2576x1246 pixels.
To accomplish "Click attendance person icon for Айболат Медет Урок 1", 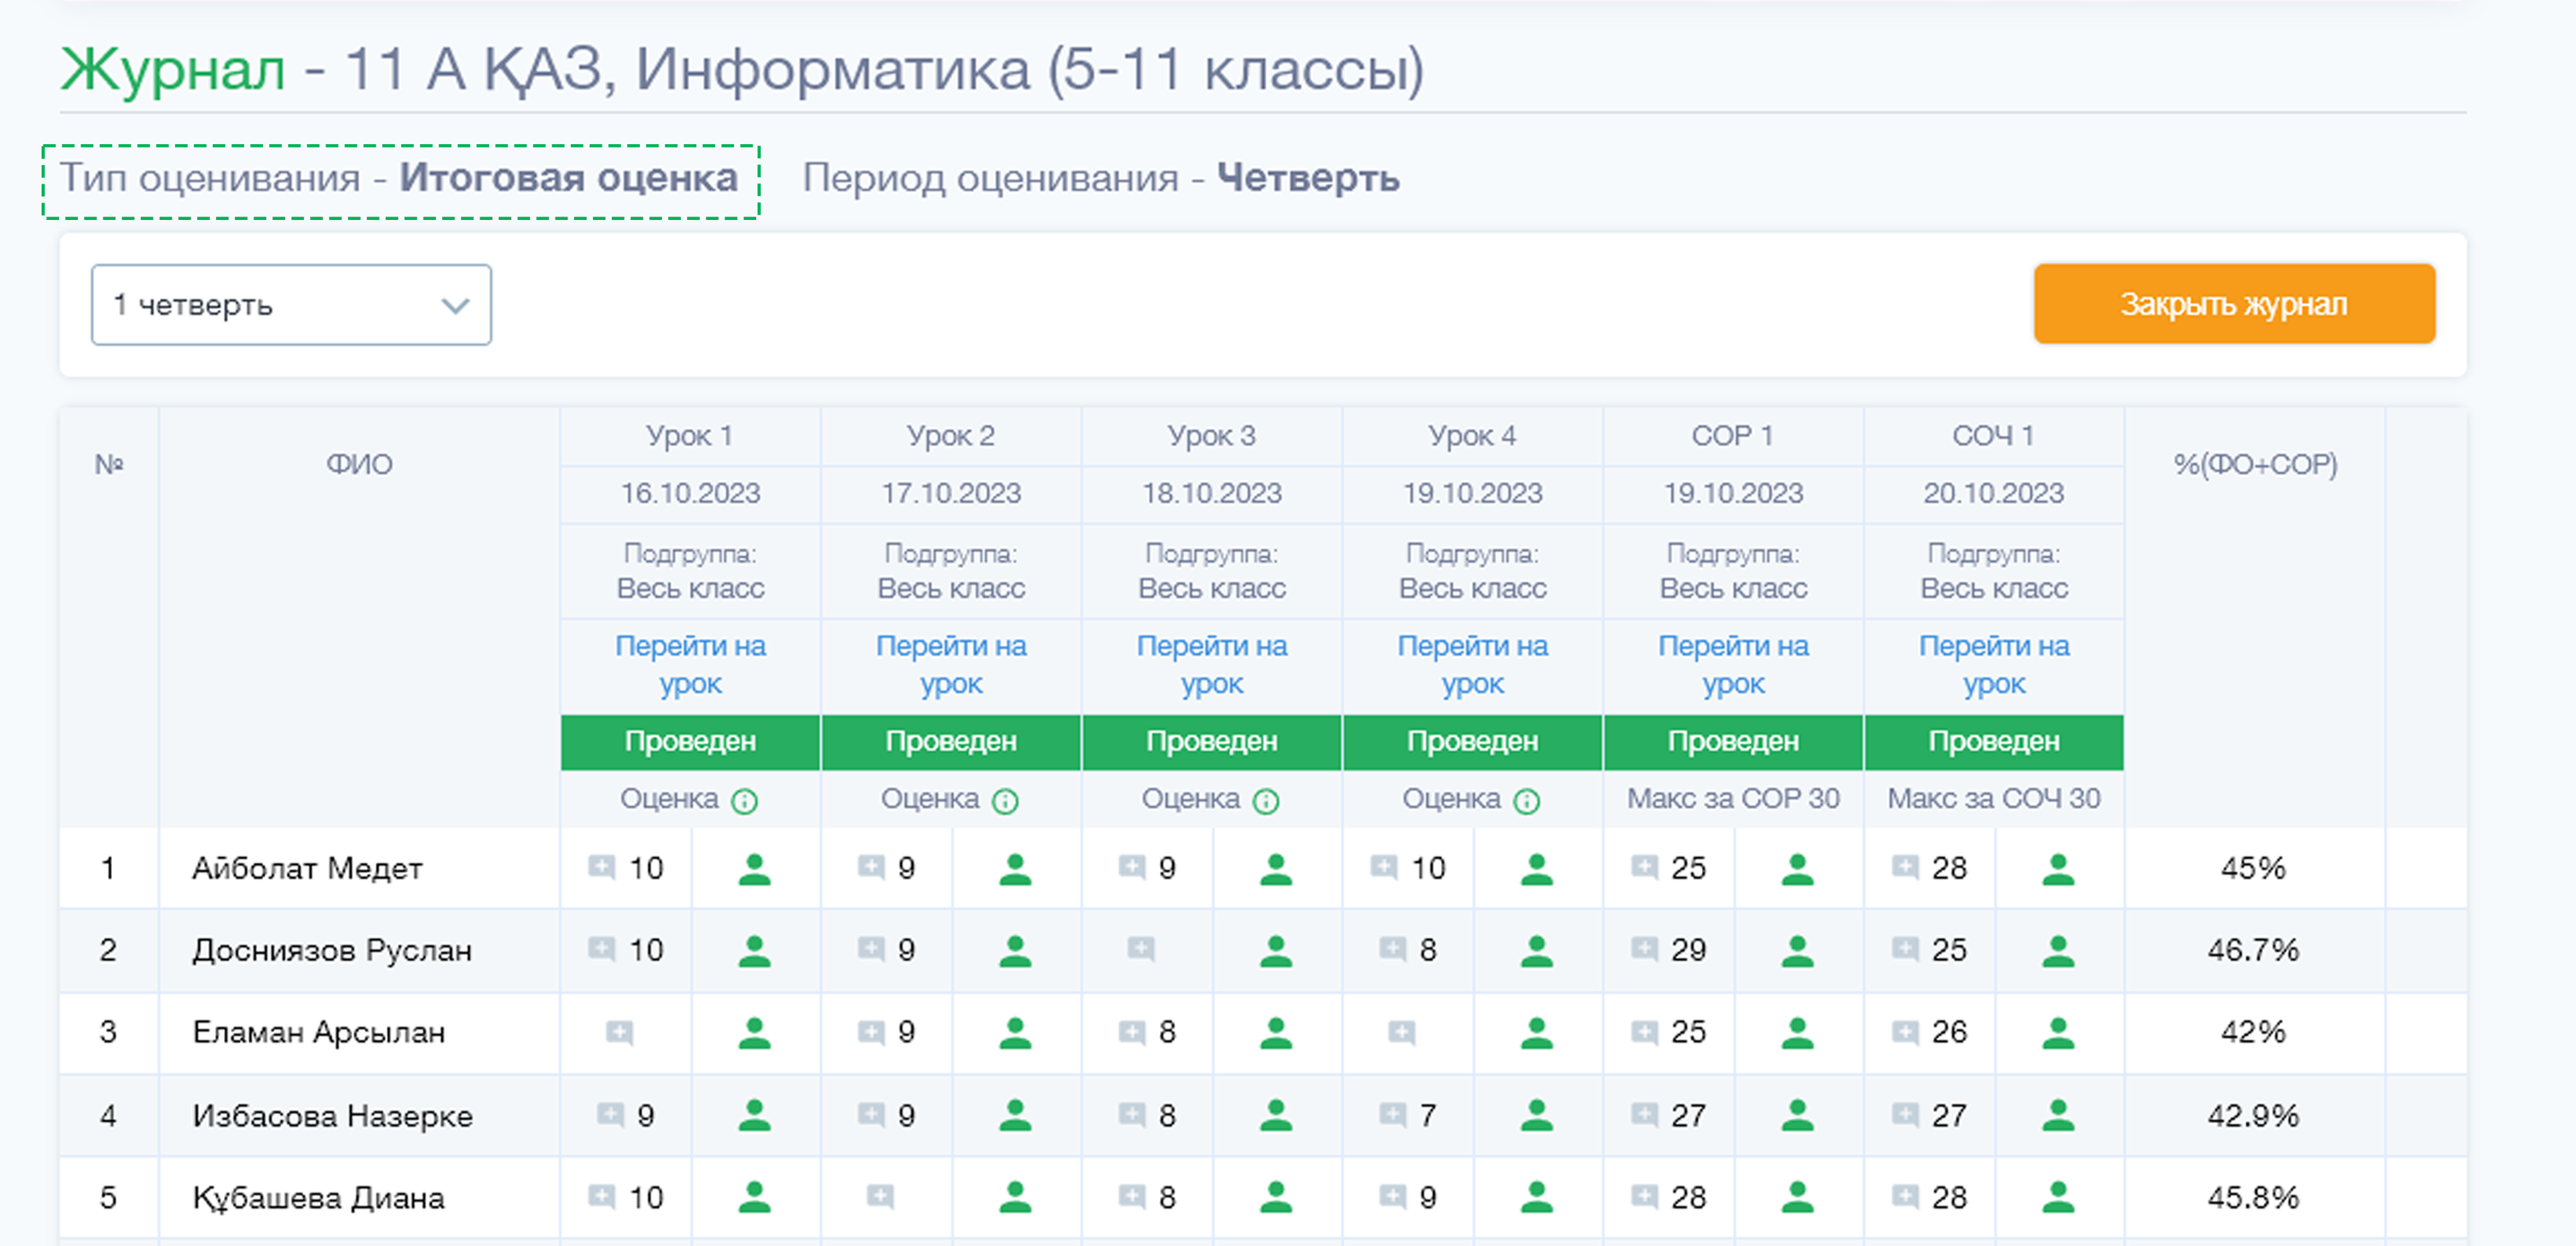I will tap(755, 869).
